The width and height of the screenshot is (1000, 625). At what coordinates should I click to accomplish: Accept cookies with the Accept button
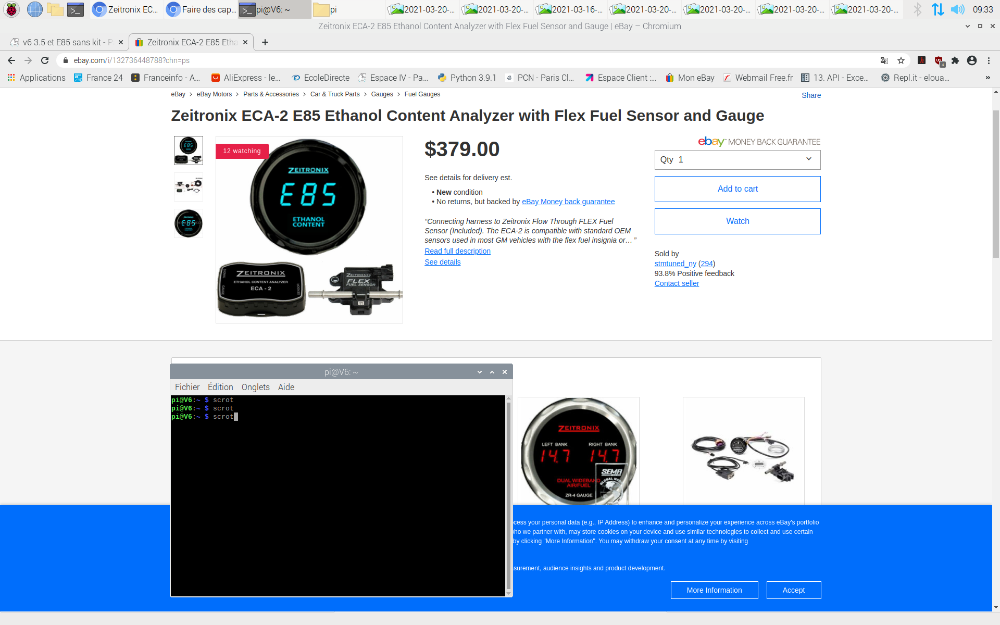click(x=793, y=590)
